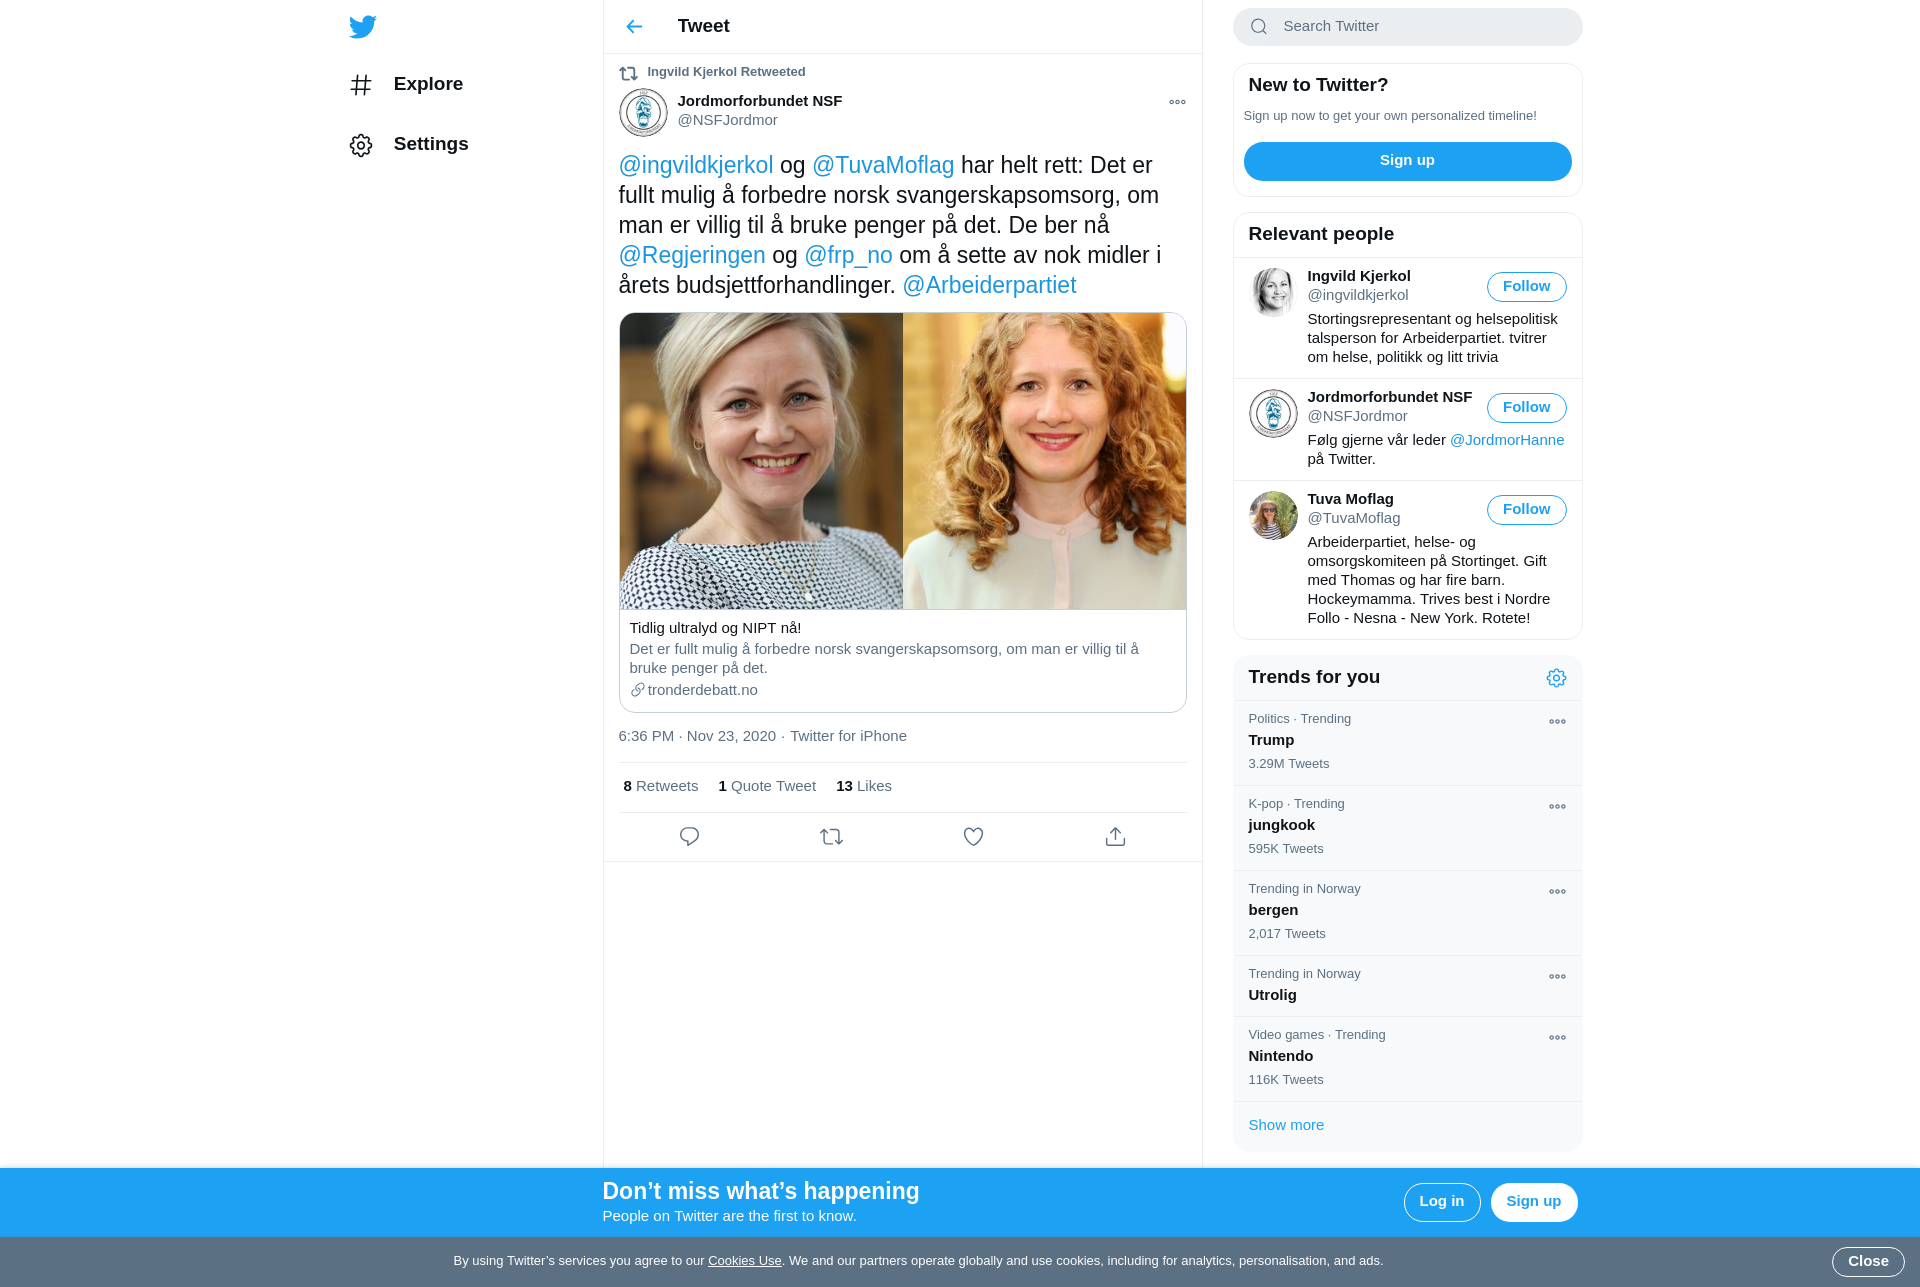The width and height of the screenshot is (1920, 1287).
Task: Open Ingvild Kjerkol Retweeted label
Action: coord(726,72)
